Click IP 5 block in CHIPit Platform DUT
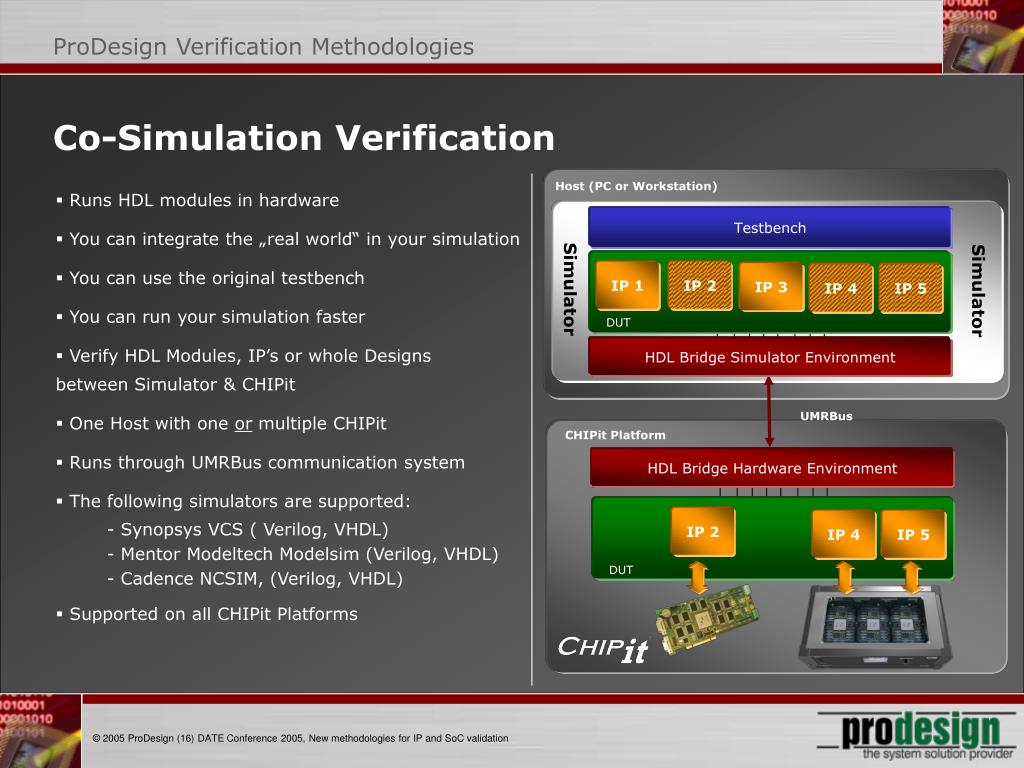Image resolution: width=1024 pixels, height=768 pixels. (913, 534)
